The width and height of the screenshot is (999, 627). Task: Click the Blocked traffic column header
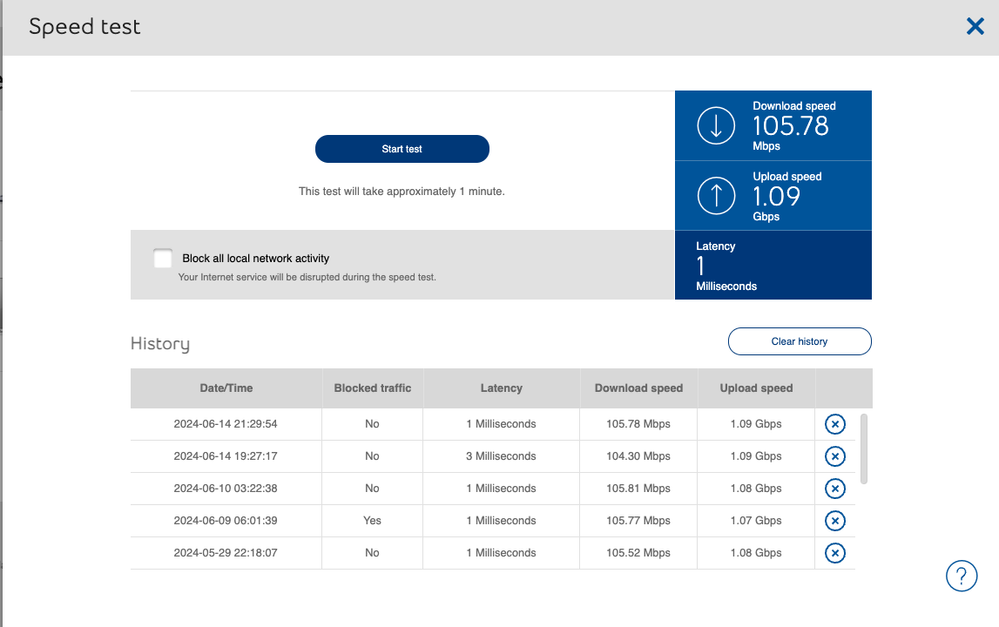point(372,388)
